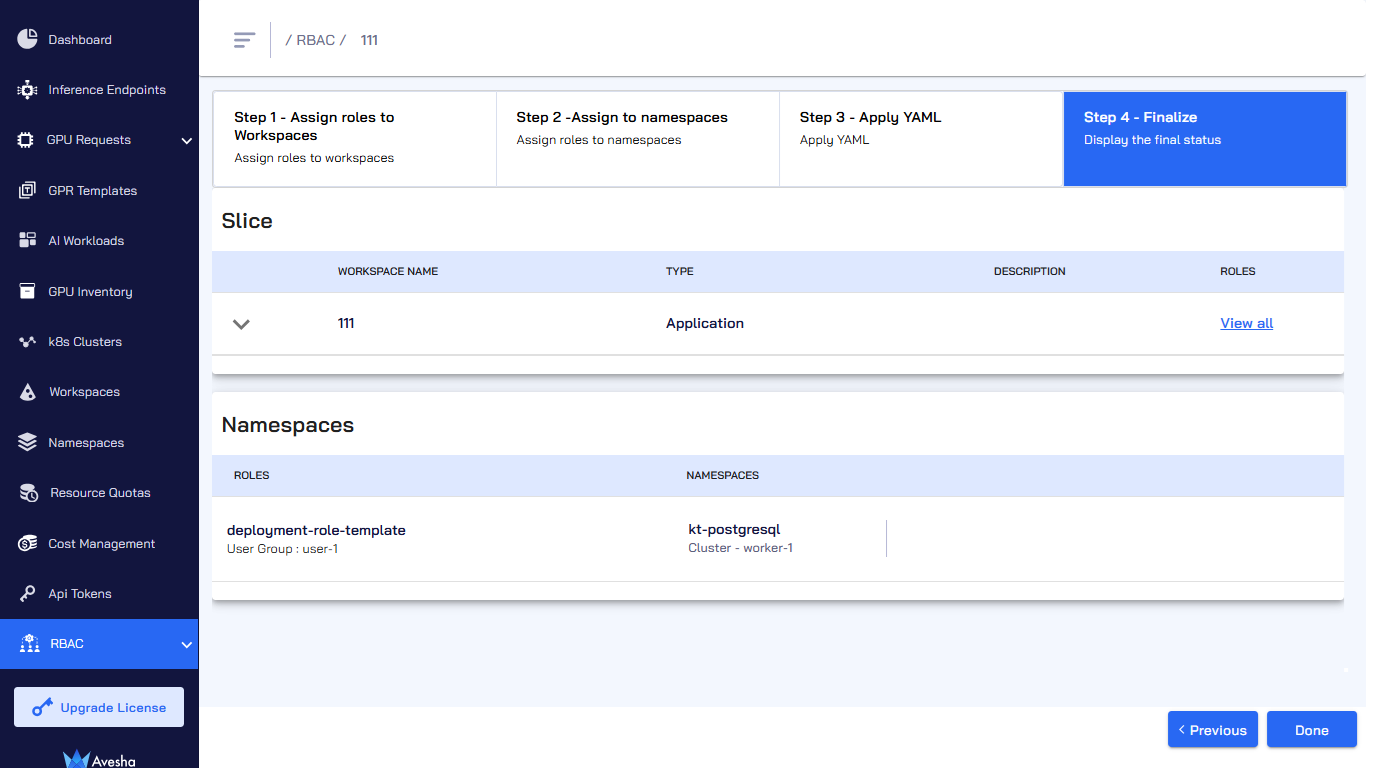This screenshot has height=782, width=1398.
Task: Click the Done button
Action: click(1312, 730)
